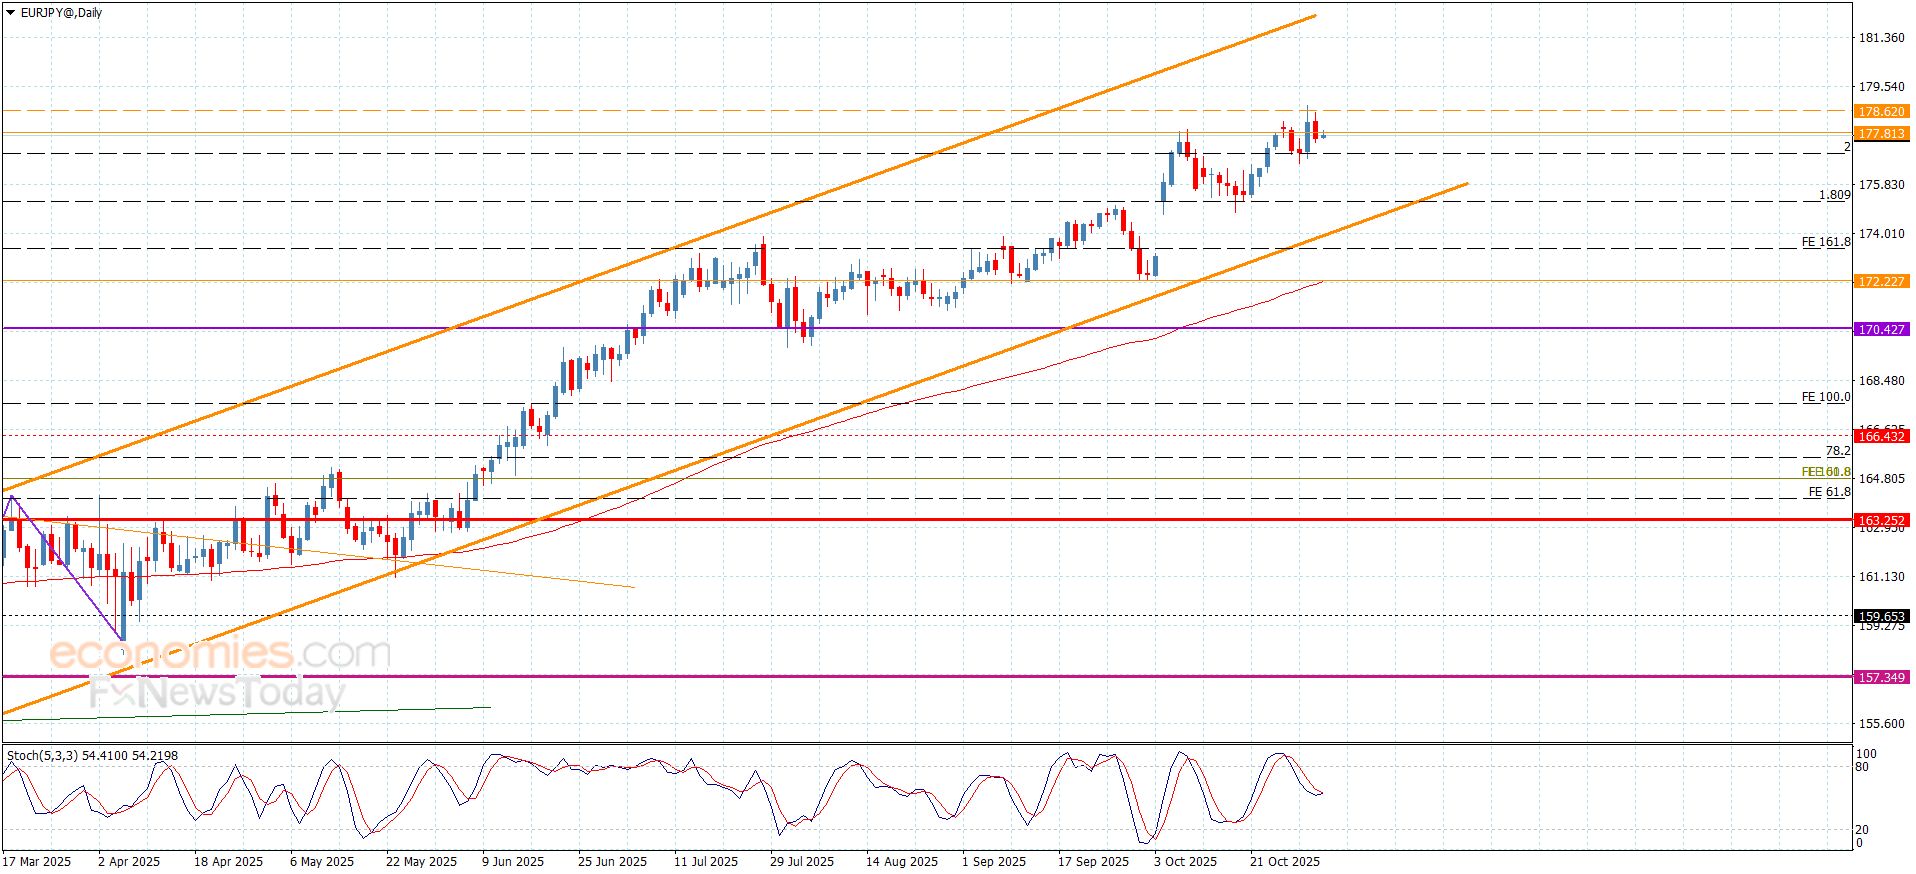Click the 6 May 2025 date label

click(322, 862)
